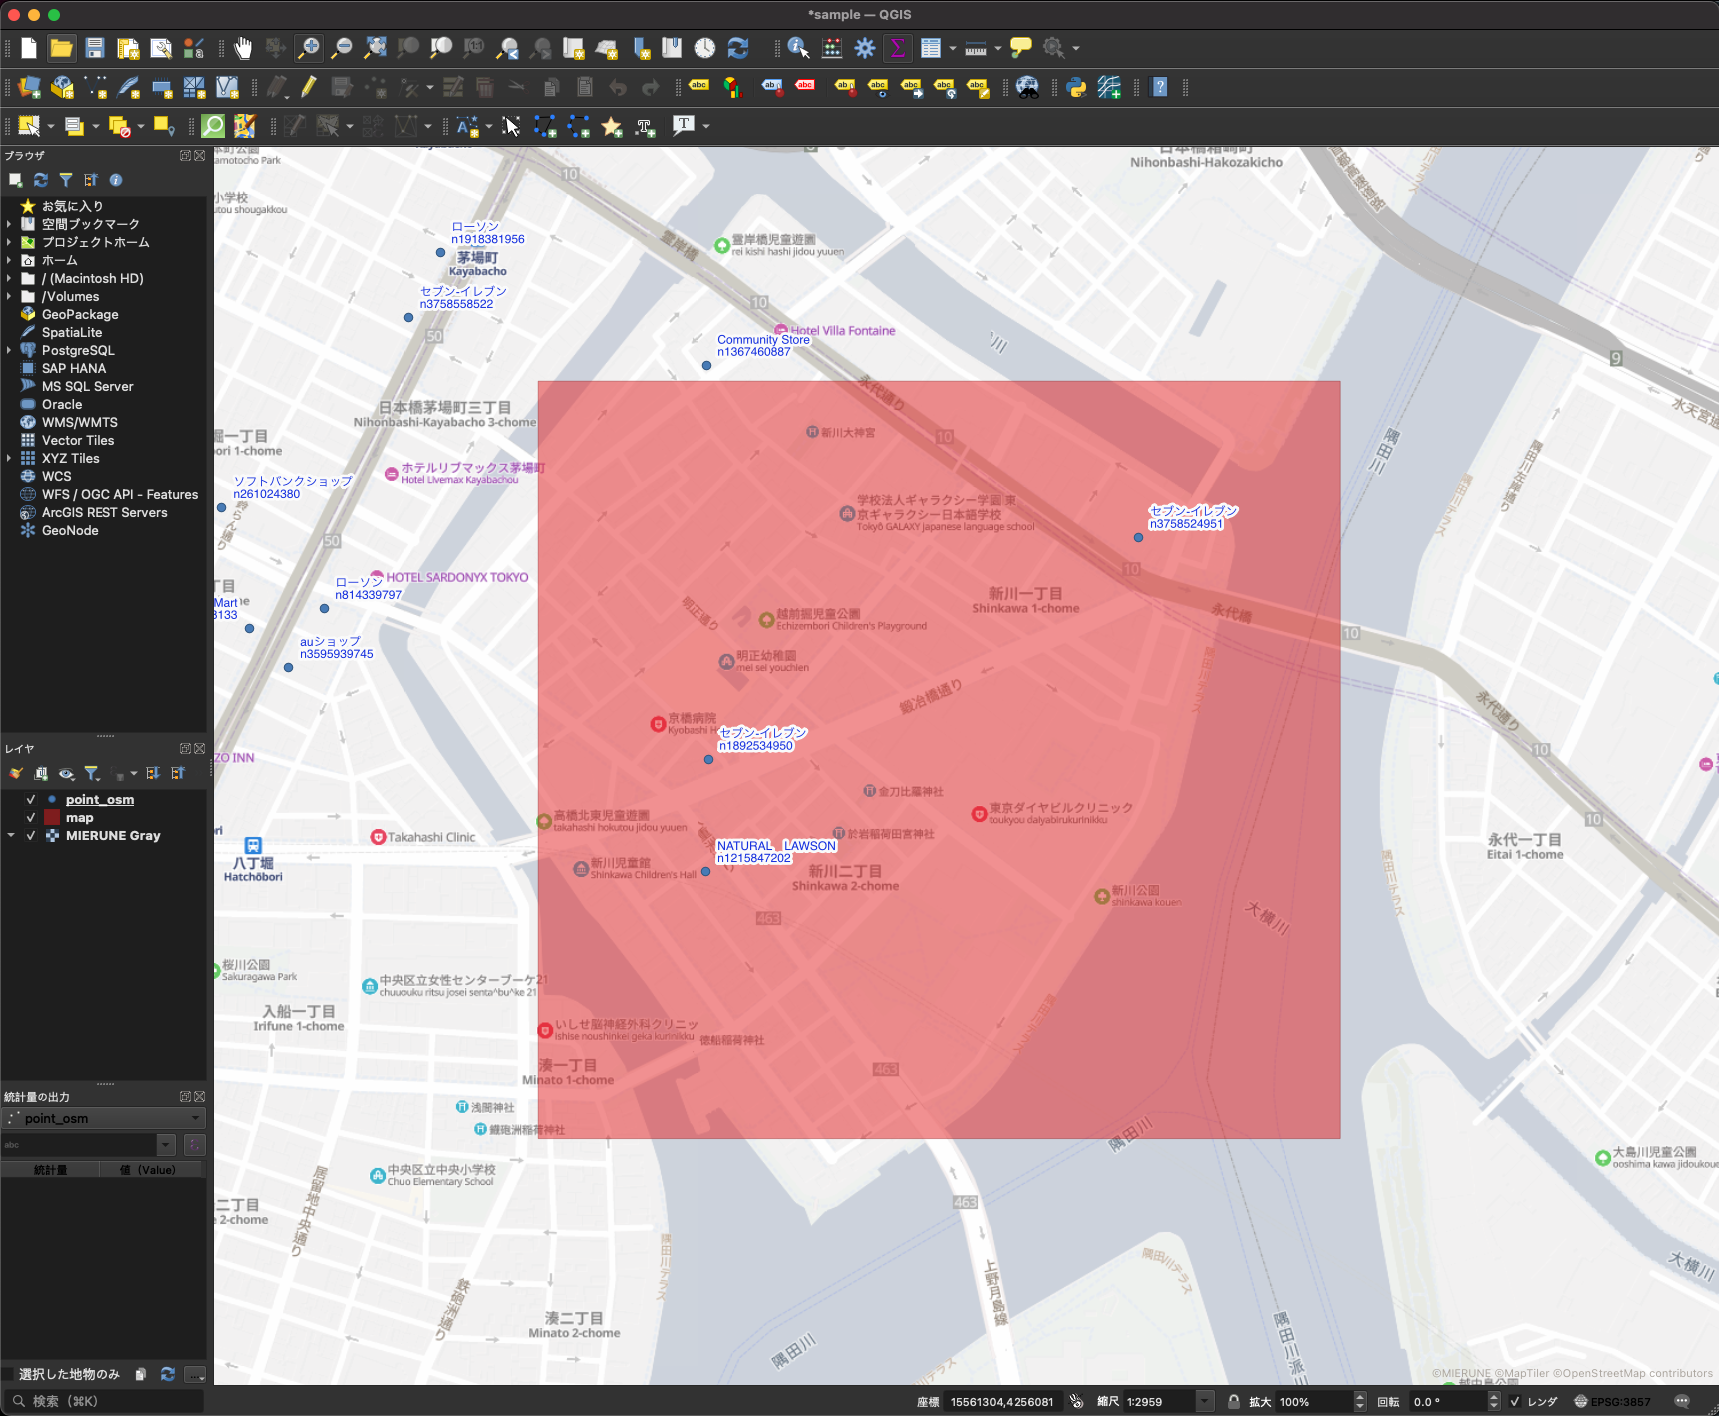The height and width of the screenshot is (1416, 1719).
Task: Open the Python console
Action: pyautogui.click(x=1076, y=88)
